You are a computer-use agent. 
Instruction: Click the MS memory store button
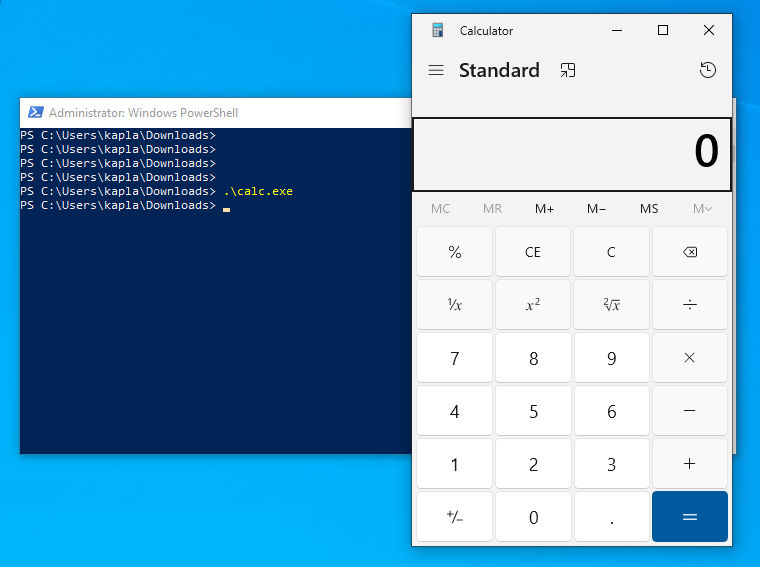(649, 209)
